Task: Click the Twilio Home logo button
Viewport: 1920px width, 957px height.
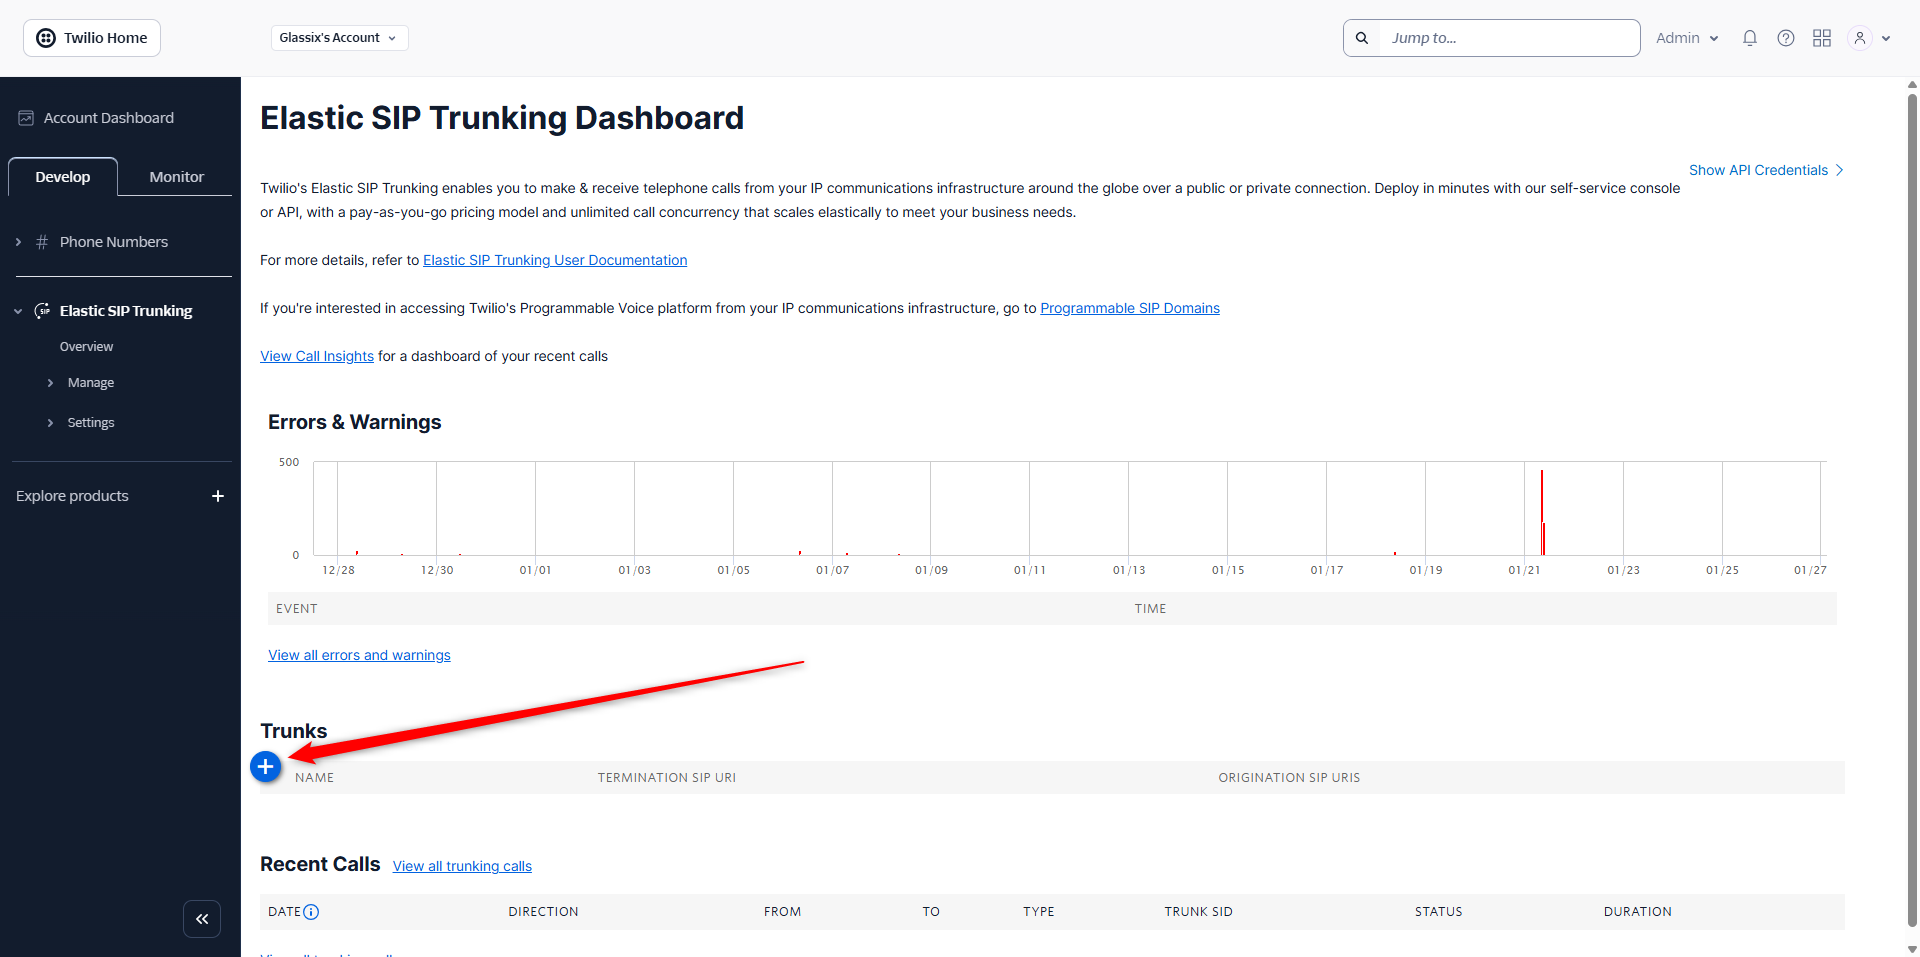Action: pos(92,38)
